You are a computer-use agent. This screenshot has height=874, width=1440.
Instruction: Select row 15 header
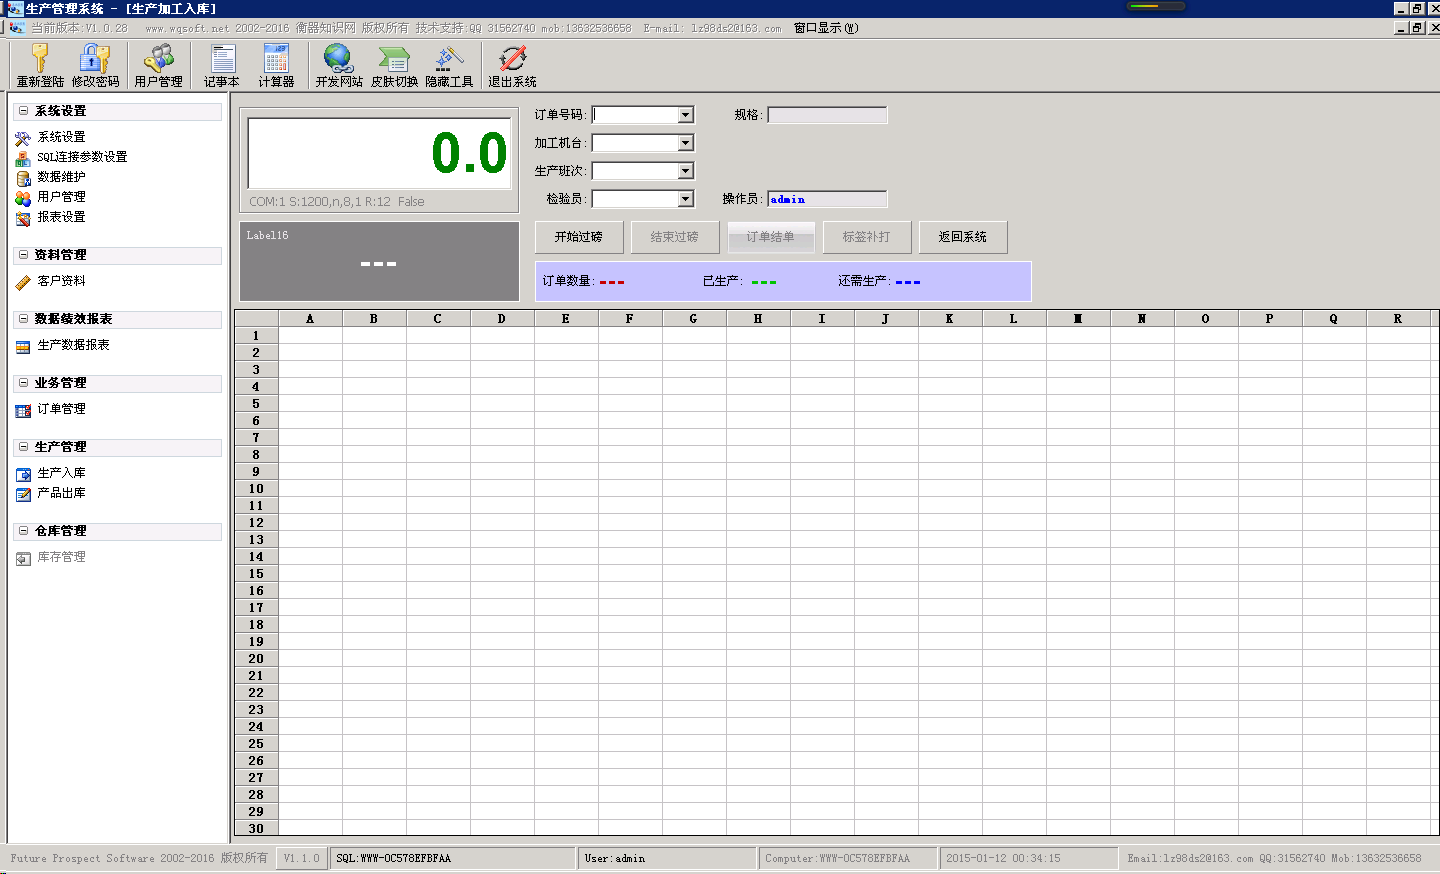pyautogui.click(x=256, y=574)
